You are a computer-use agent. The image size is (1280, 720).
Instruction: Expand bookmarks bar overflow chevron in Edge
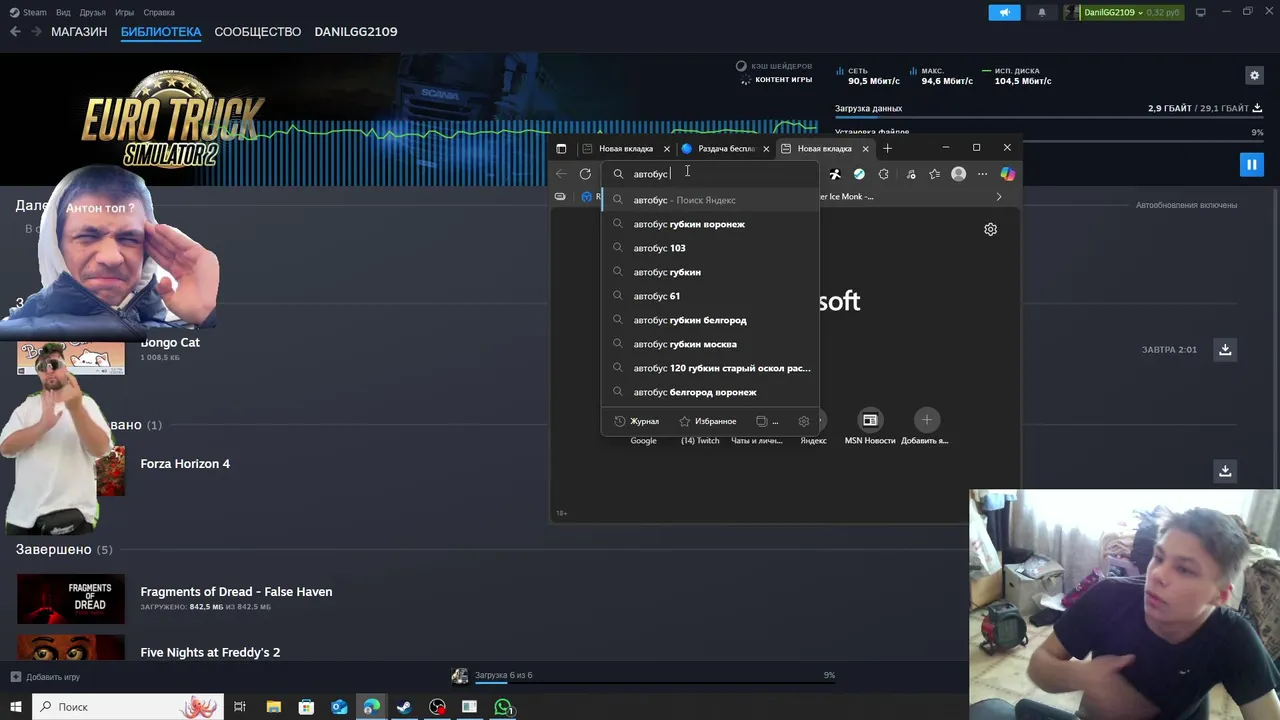[998, 197]
